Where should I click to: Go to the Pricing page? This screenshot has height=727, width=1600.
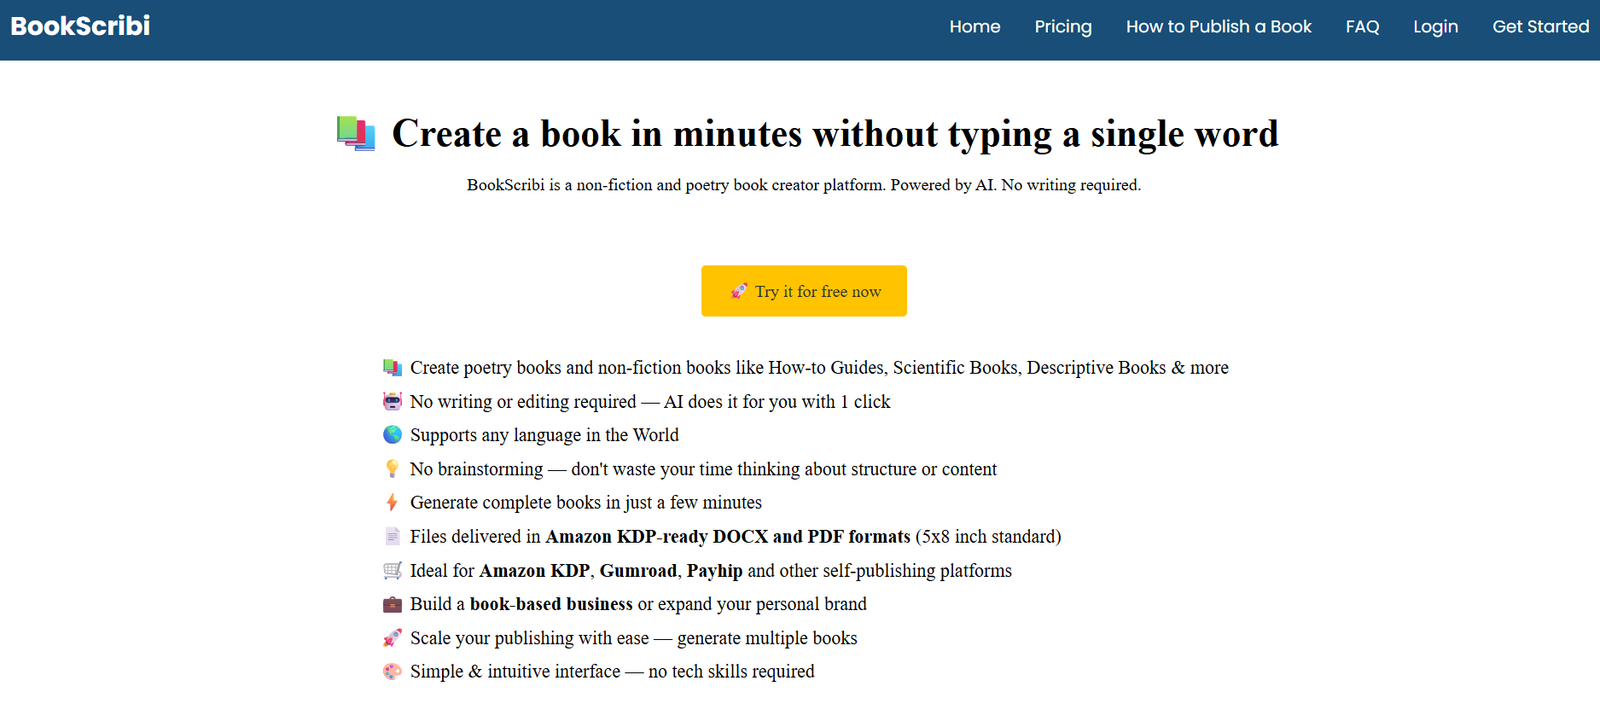click(1062, 27)
